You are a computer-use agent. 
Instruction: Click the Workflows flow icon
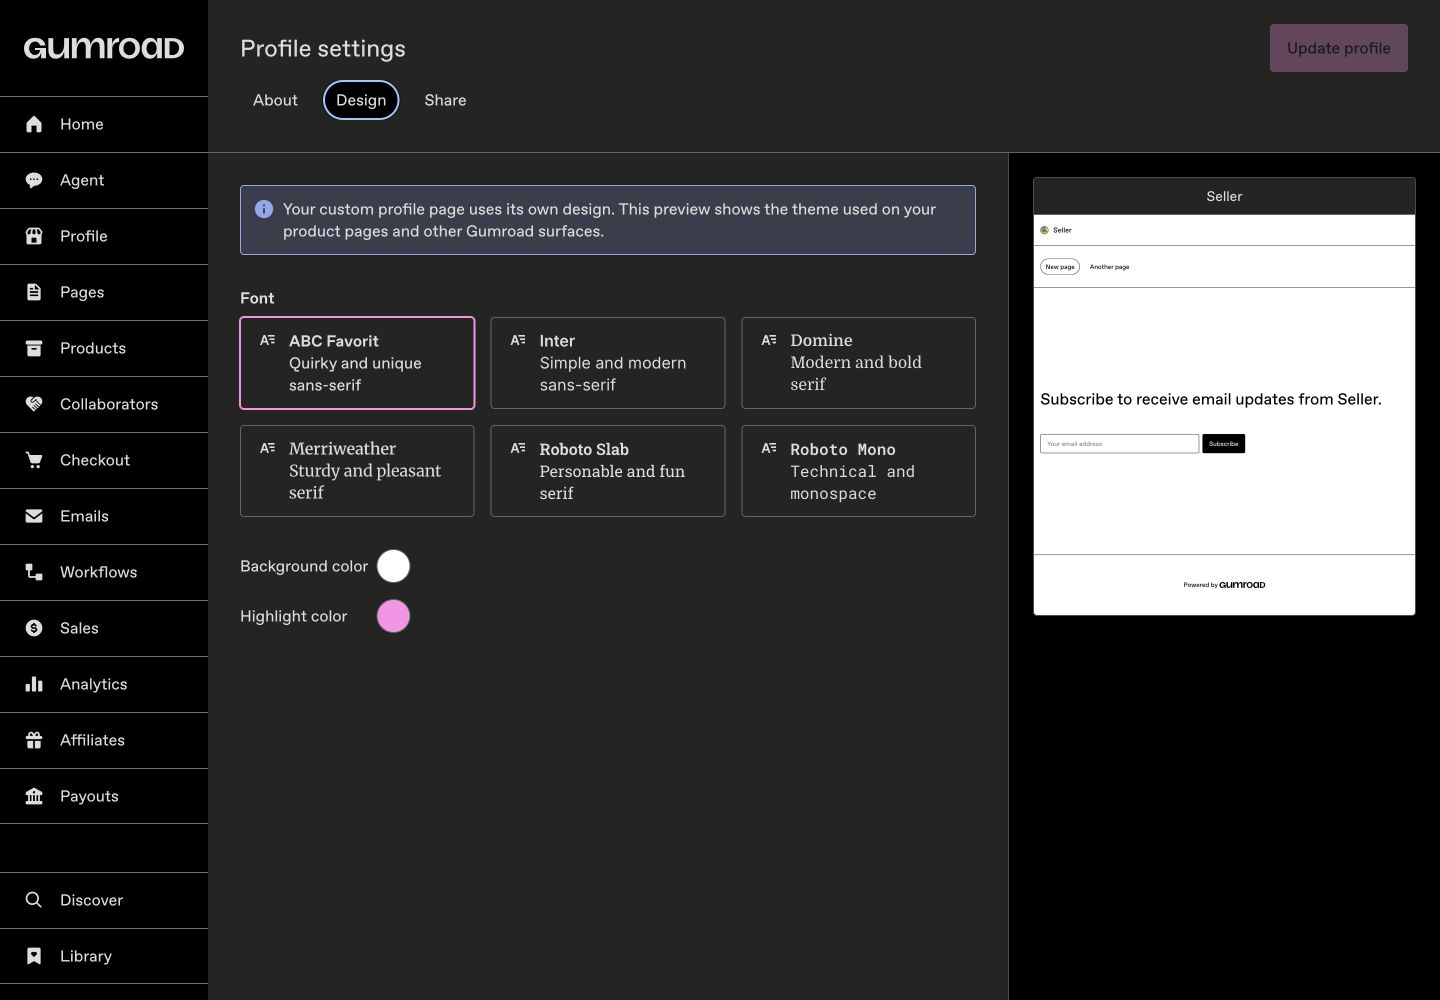tap(34, 572)
